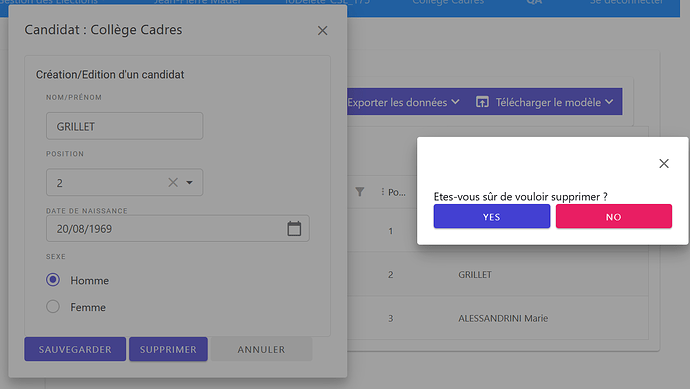Click the SAUVEGARDER button

pos(75,349)
